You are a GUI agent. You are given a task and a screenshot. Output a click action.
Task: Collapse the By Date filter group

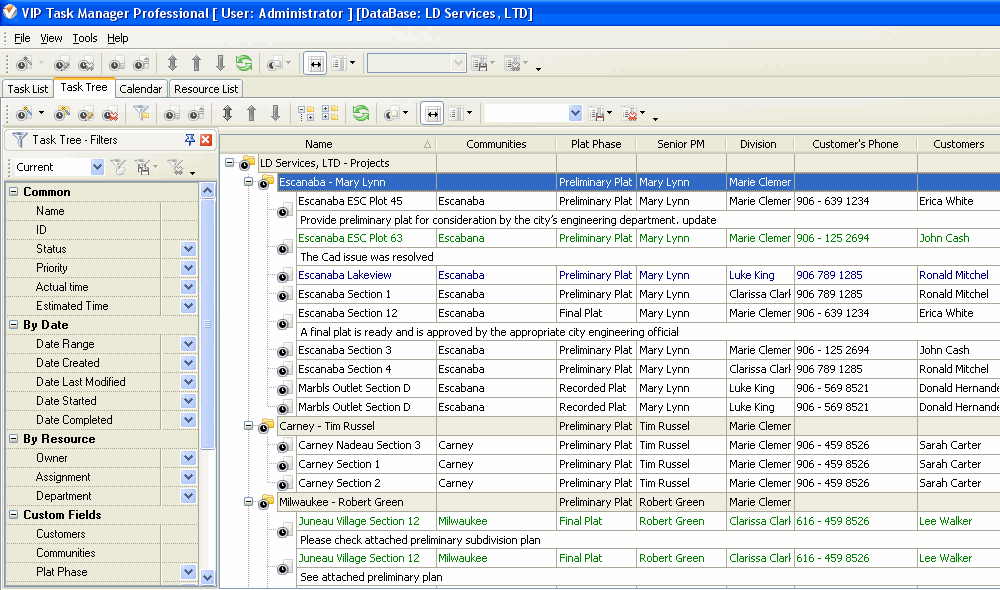(14, 325)
